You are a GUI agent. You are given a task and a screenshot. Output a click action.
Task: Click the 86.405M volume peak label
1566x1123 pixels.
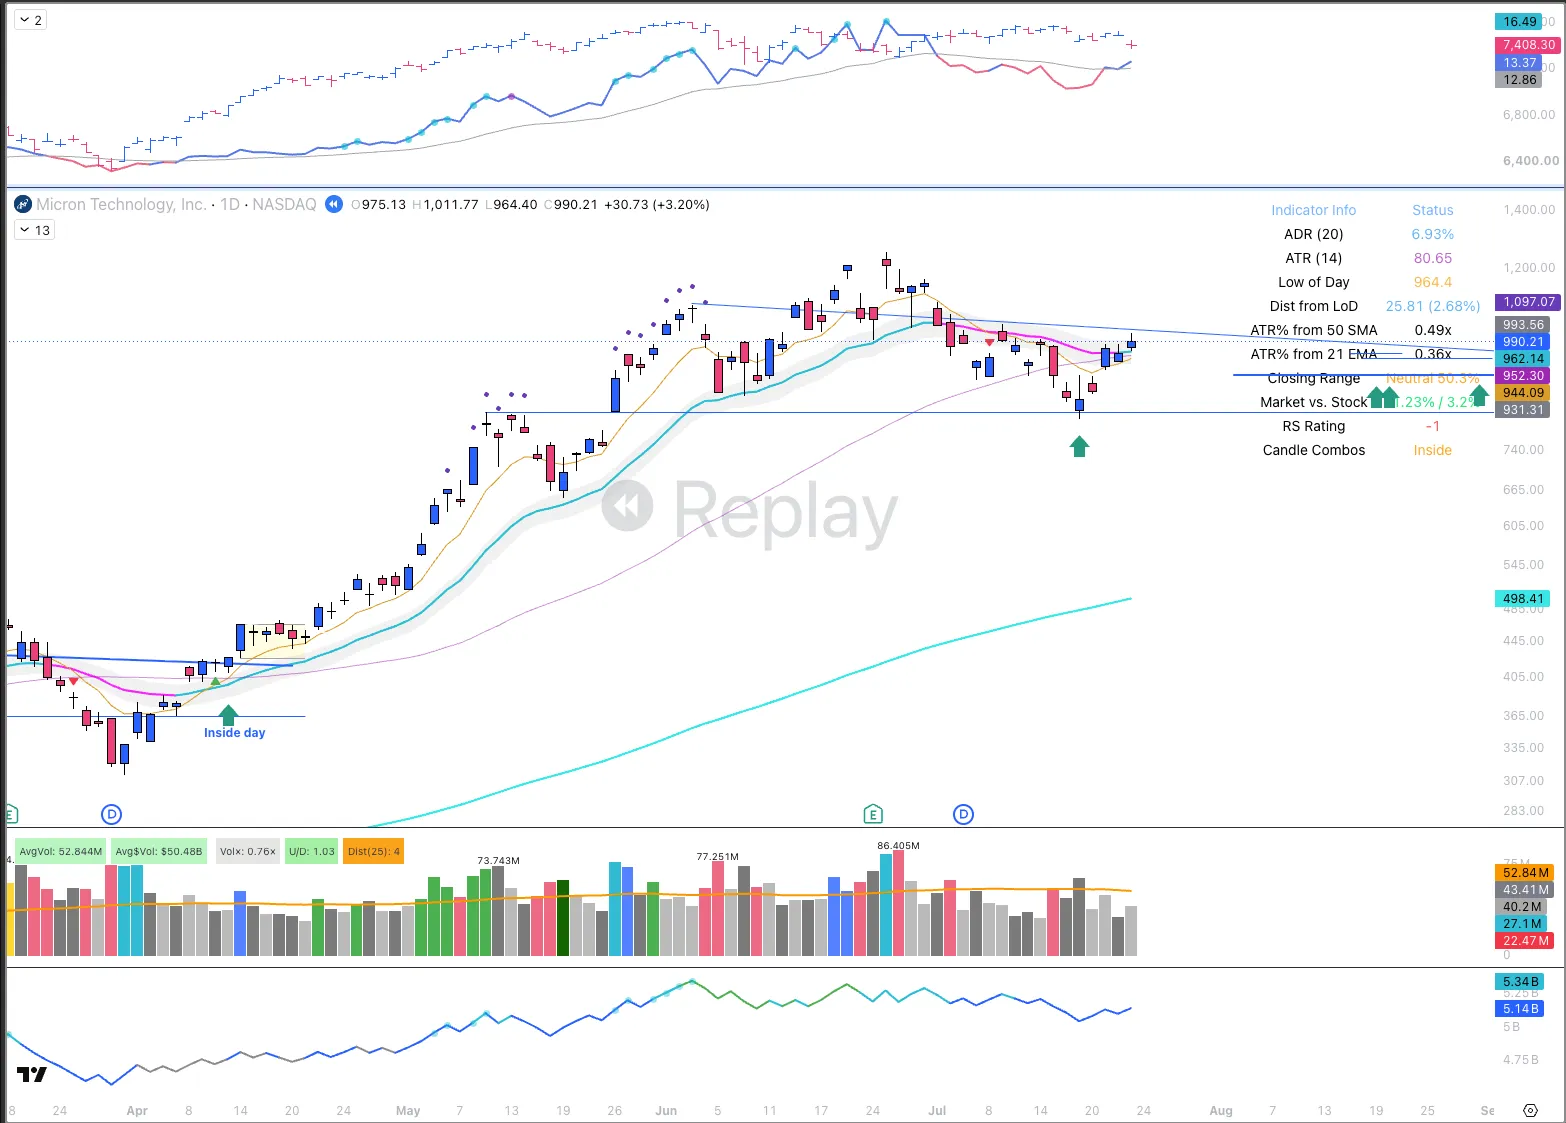pos(898,846)
